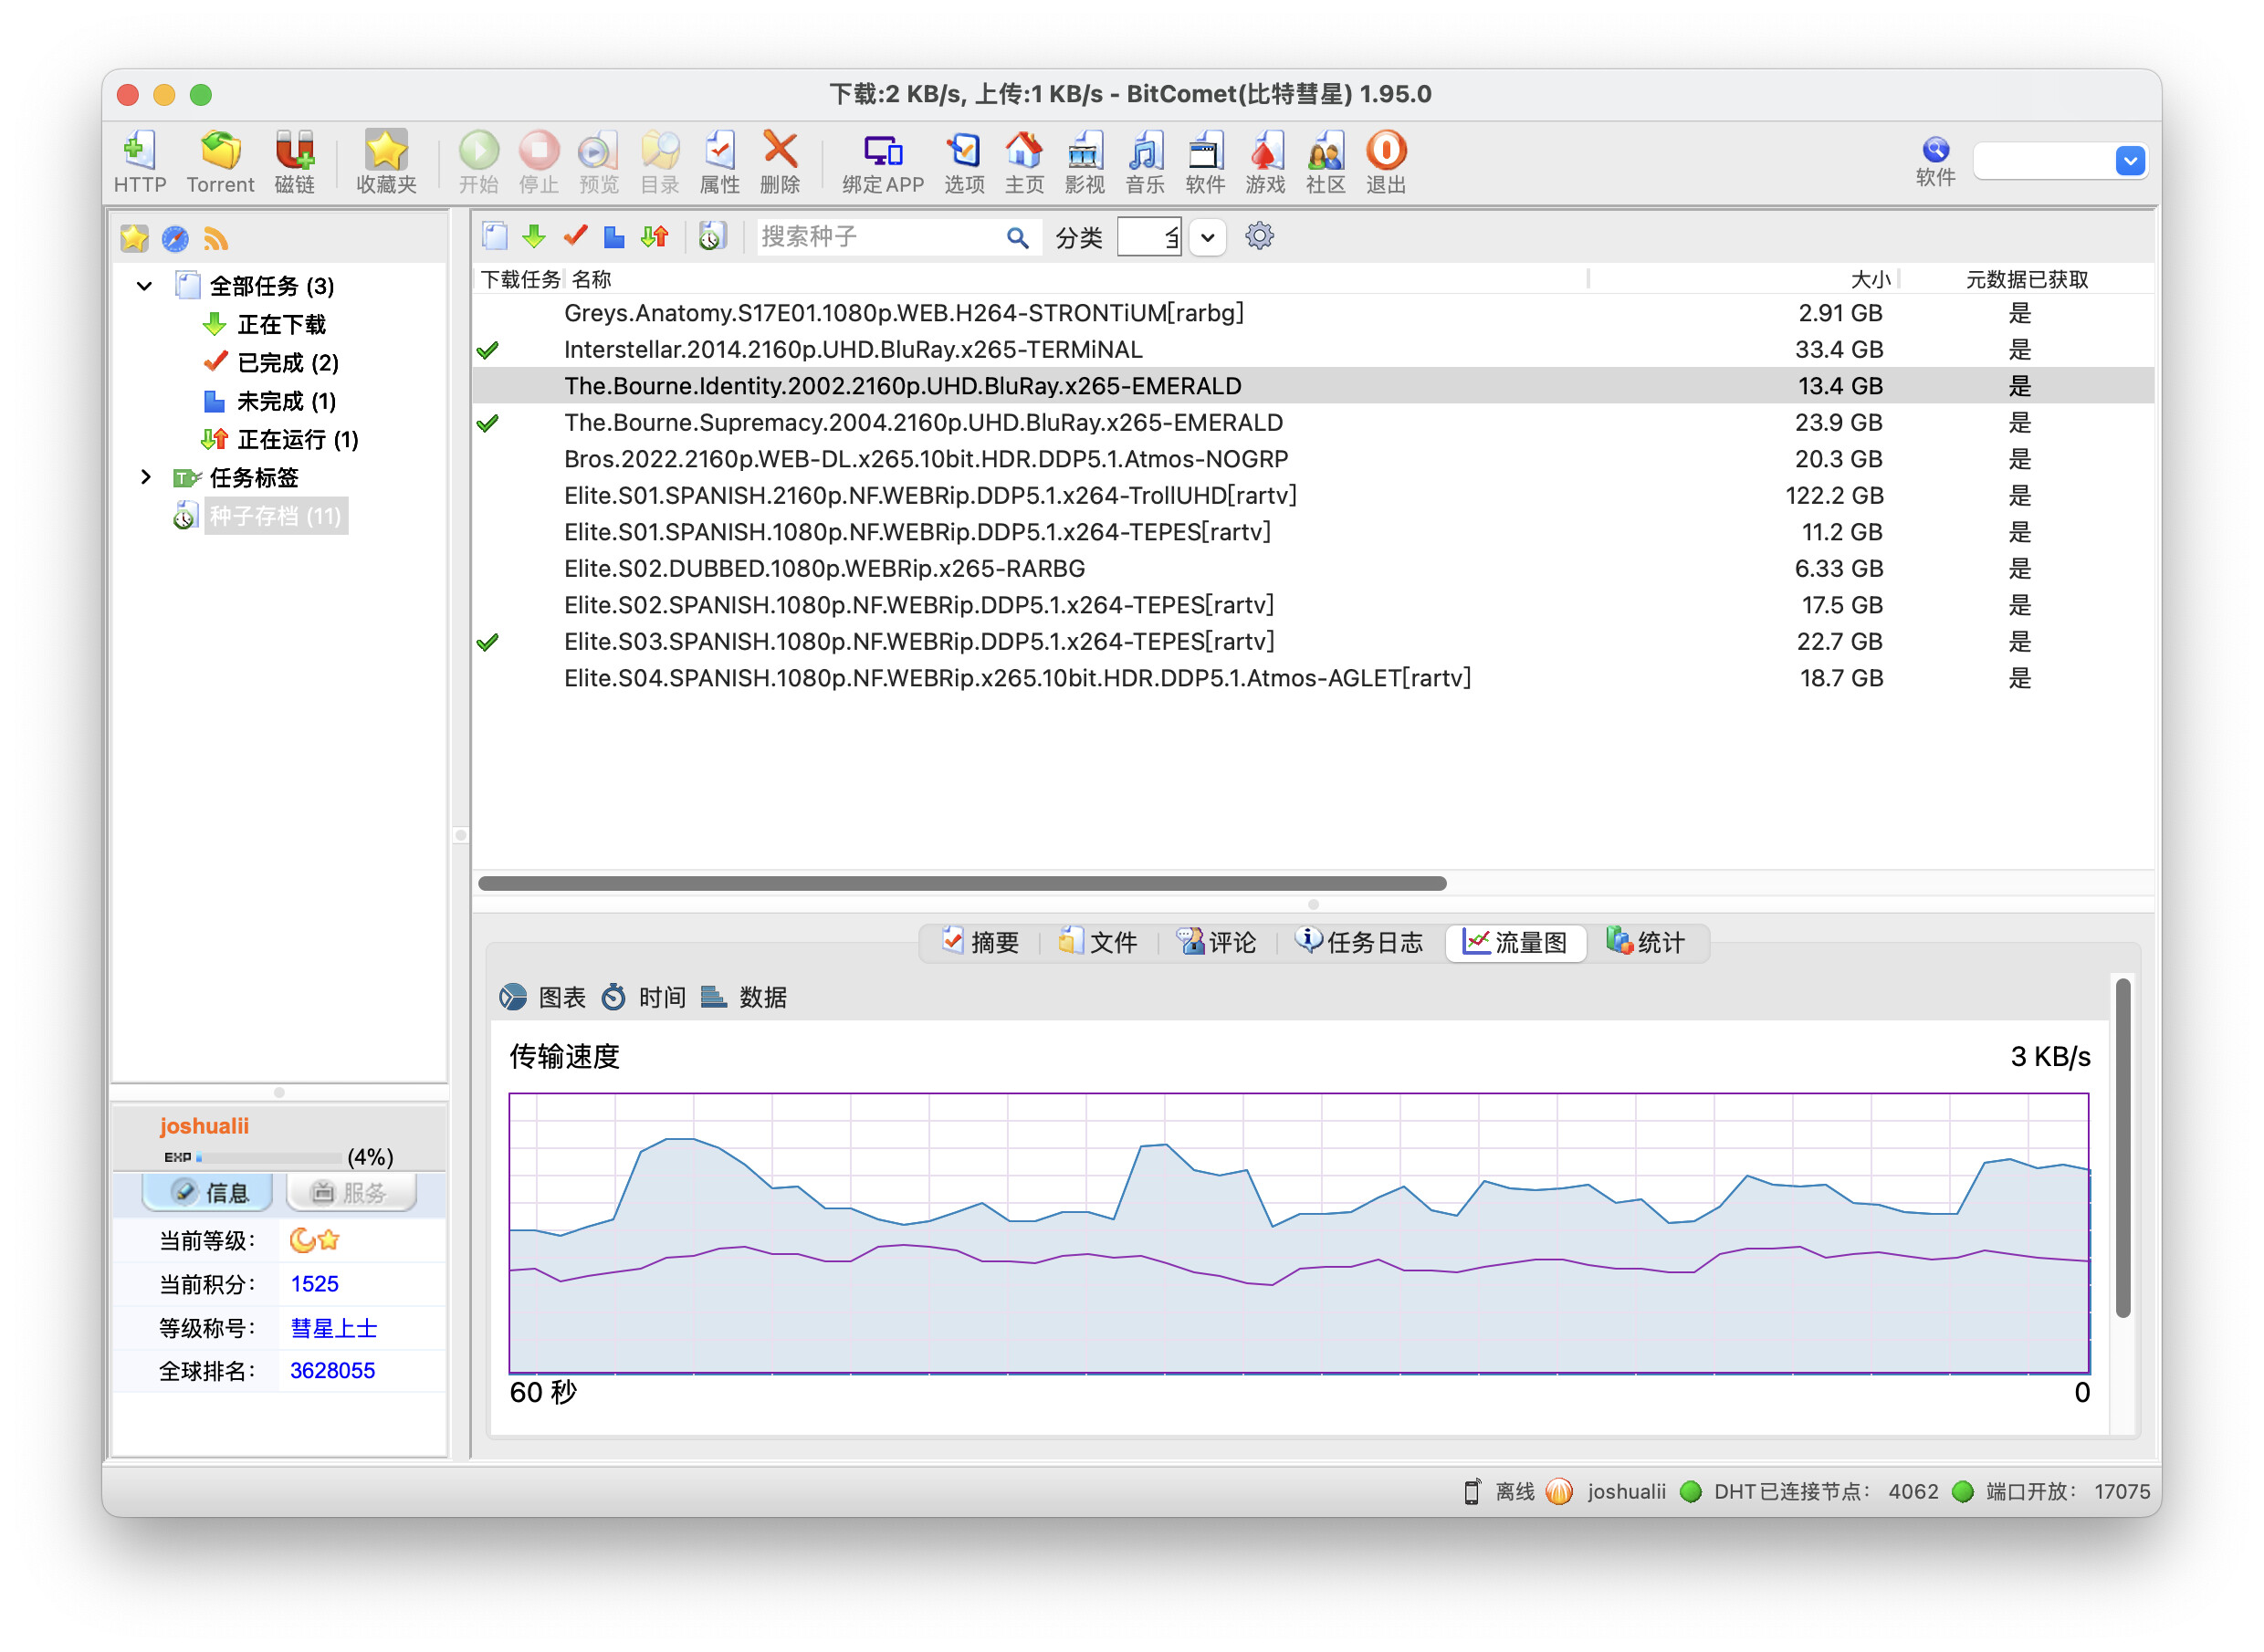
Task: Filter list by completed red checkmark
Action: point(575,236)
